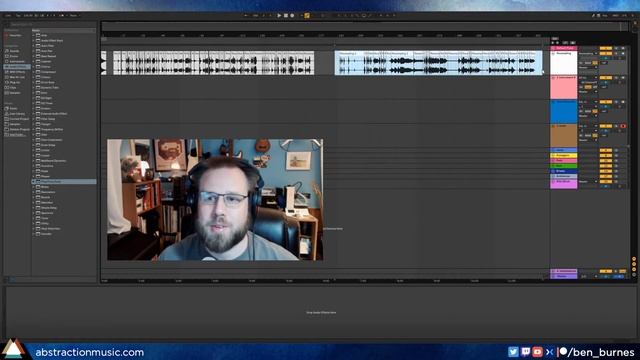Select the Drum Buss folder icon
Screen dimensions: 640x360
pyautogui.click(x=38, y=82)
